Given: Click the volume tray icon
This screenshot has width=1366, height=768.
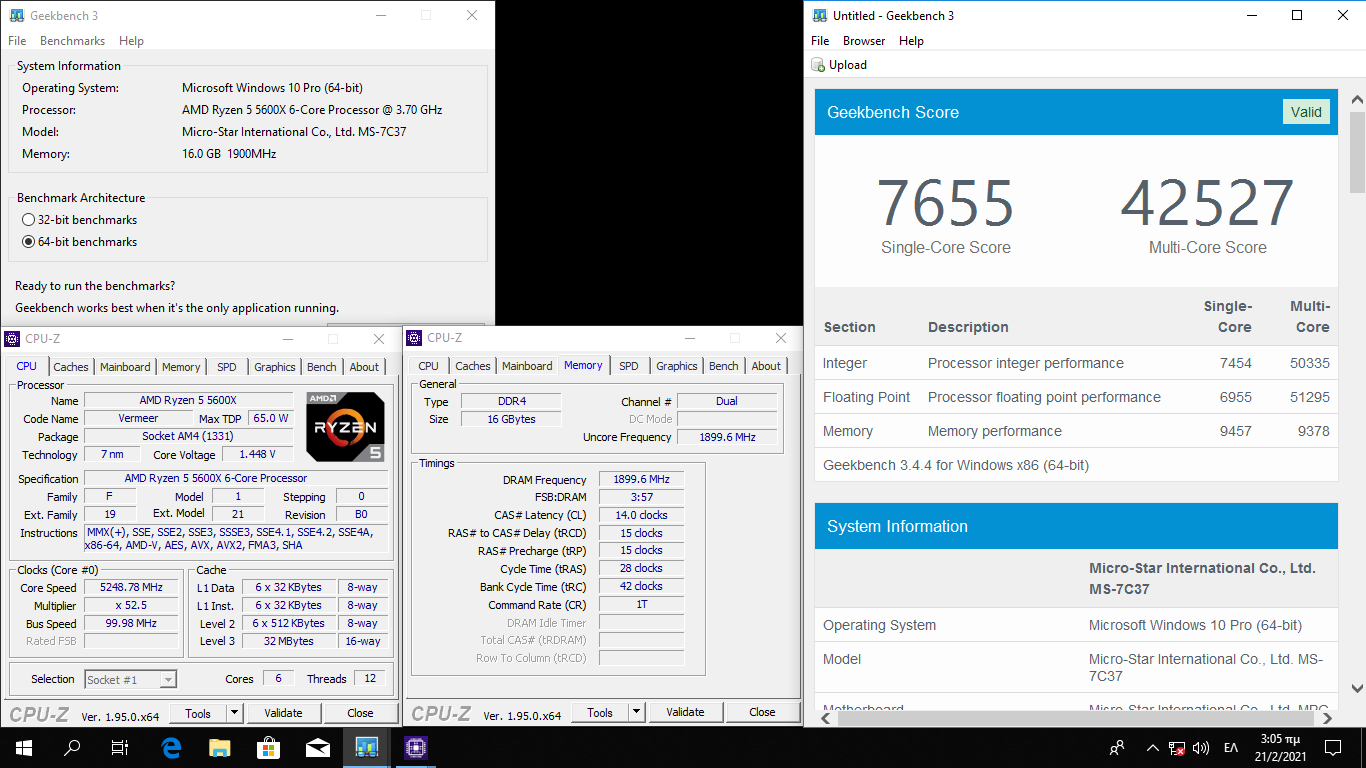Looking at the screenshot, I should (1201, 747).
